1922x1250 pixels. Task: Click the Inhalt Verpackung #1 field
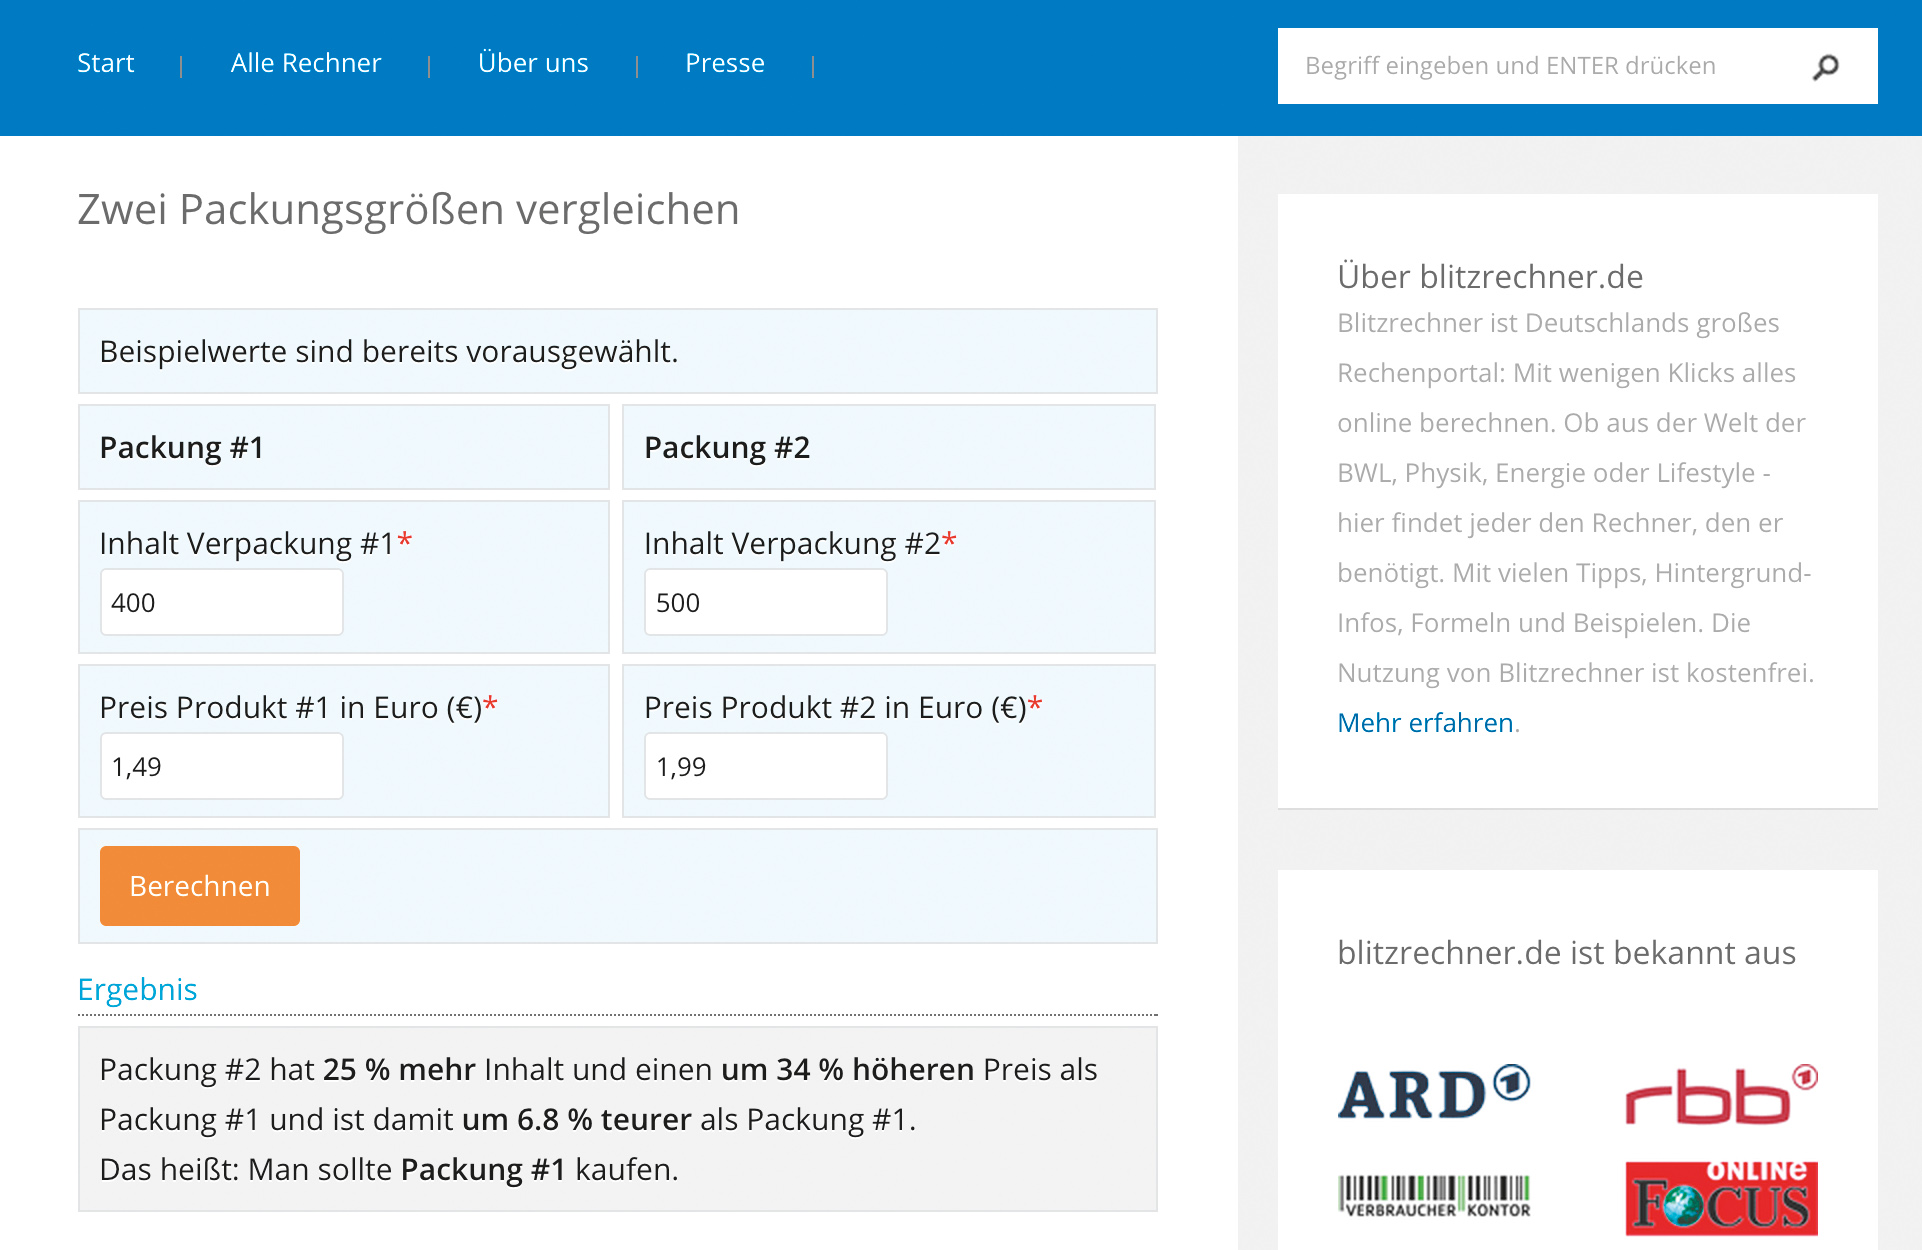point(221,602)
